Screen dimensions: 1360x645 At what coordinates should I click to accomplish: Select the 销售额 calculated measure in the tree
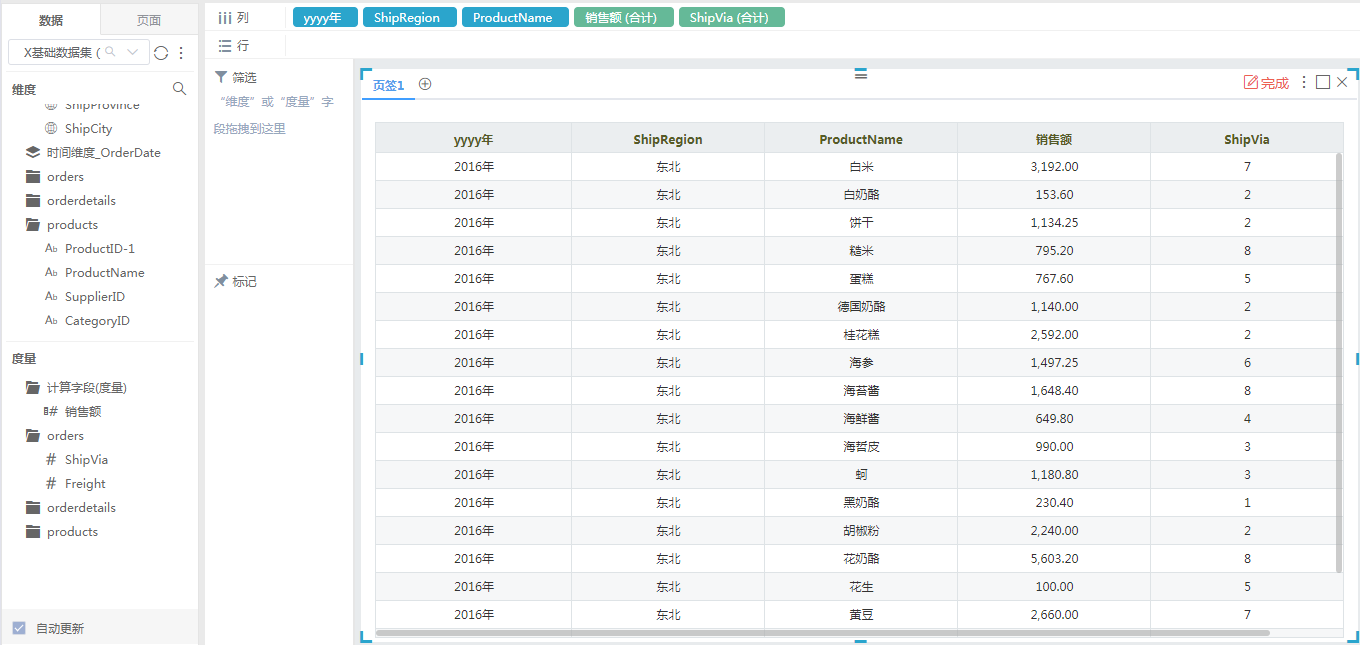[x=83, y=412]
